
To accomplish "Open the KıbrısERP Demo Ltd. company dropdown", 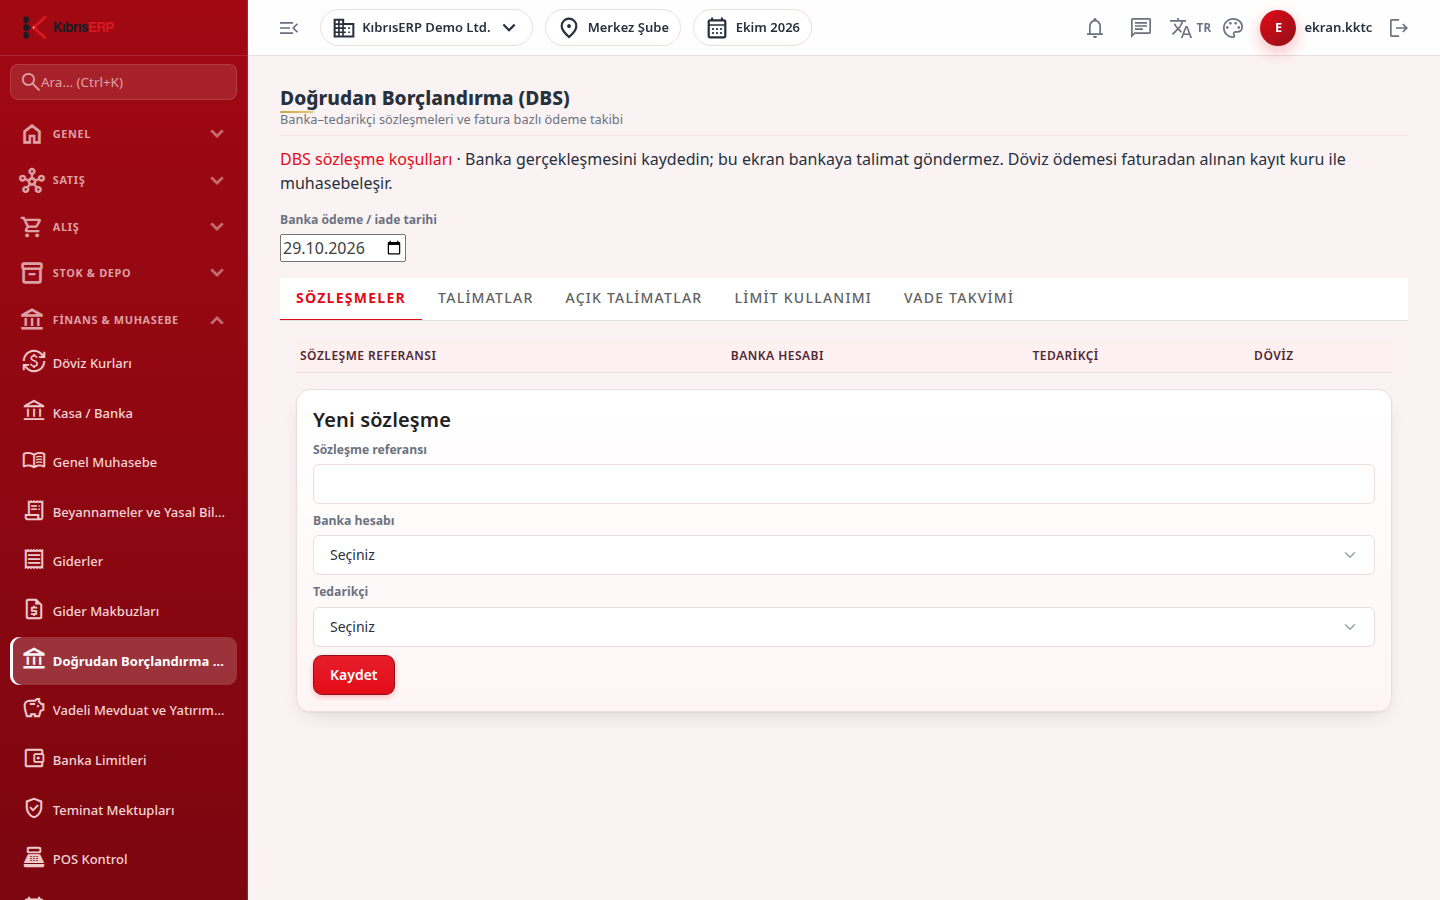I will click(x=426, y=28).
